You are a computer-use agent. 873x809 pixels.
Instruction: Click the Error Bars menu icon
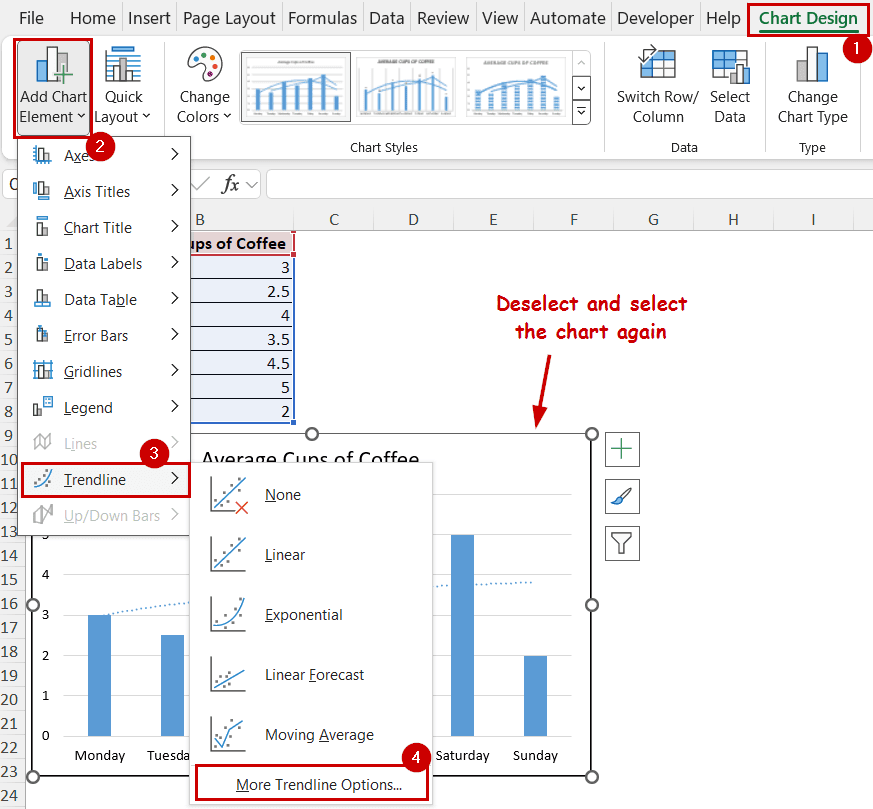click(x=42, y=334)
